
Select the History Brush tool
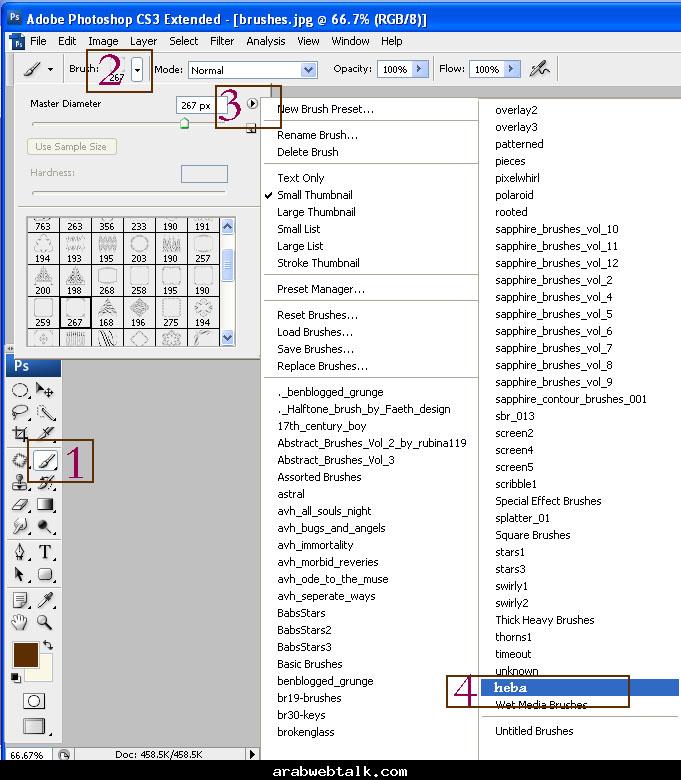[46, 482]
